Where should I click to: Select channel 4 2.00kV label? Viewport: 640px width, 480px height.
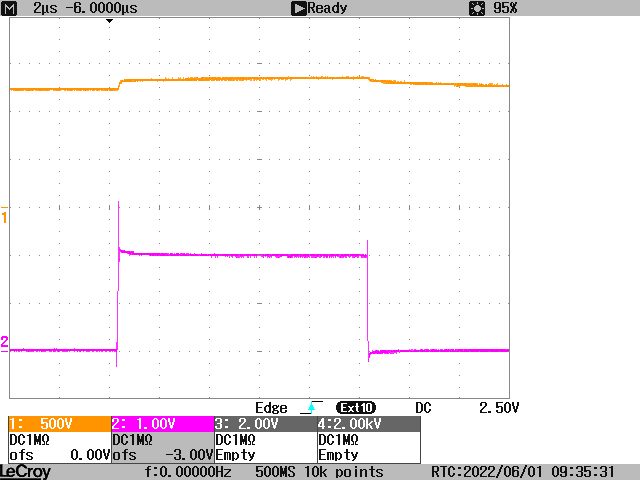click(x=369, y=424)
